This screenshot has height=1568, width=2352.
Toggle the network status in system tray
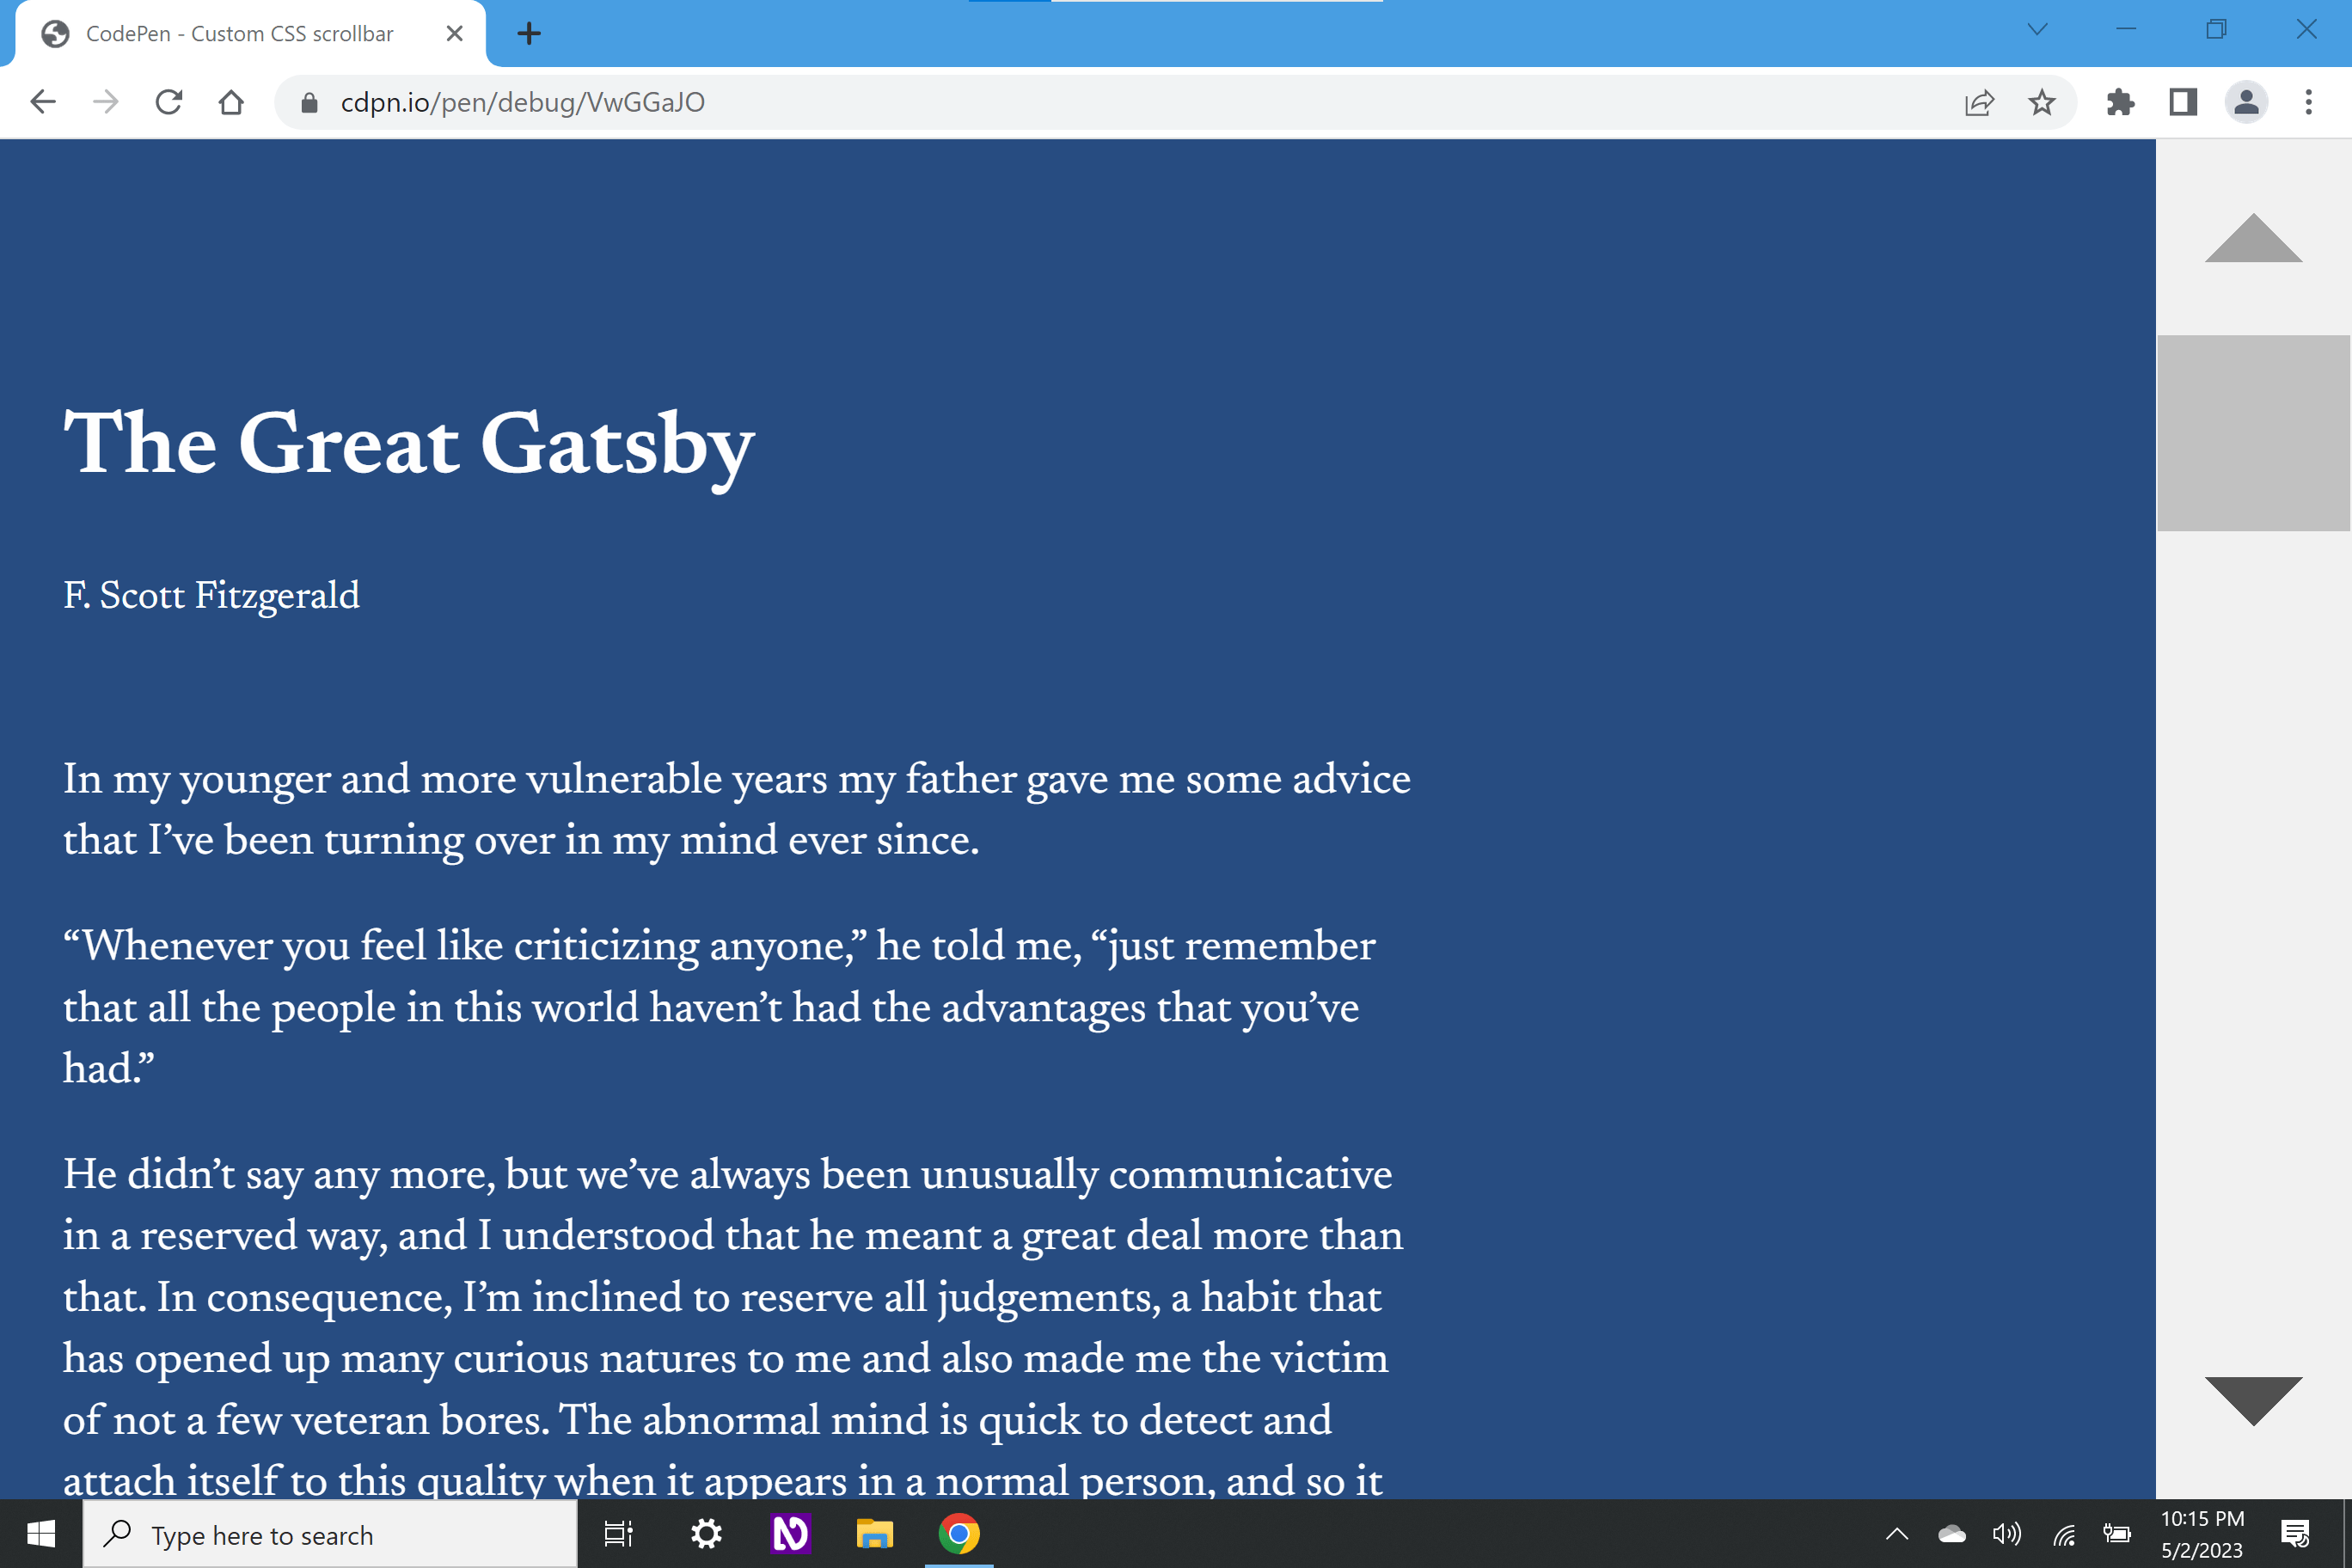(2065, 1534)
